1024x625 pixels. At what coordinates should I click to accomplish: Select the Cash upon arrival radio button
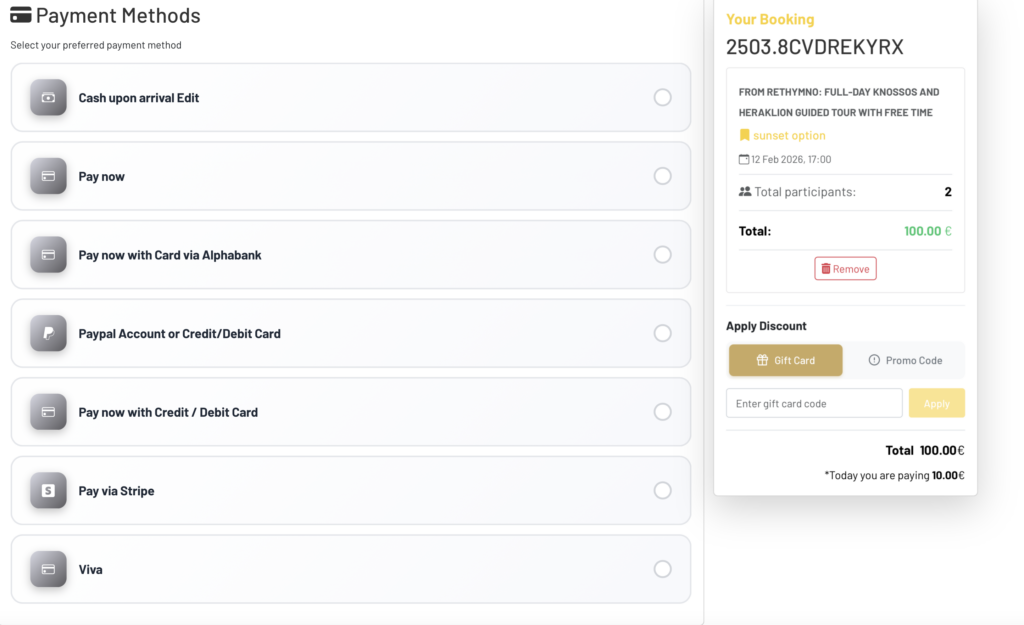662,98
